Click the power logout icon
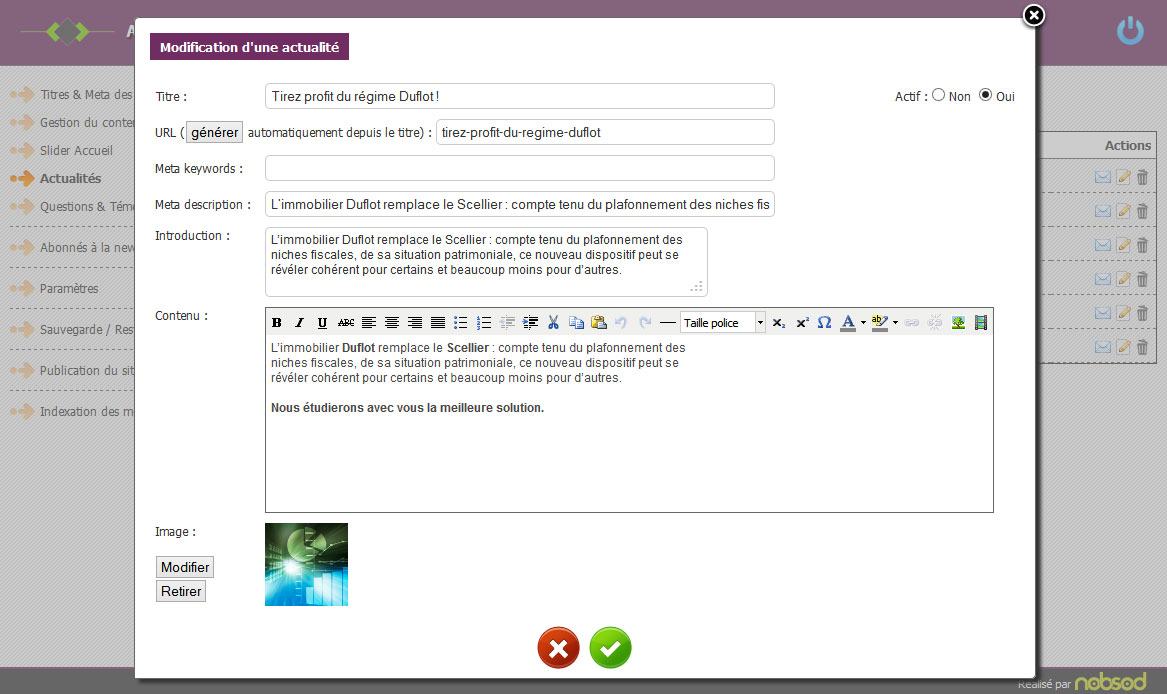This screenshot has width=1167, height=694. [1130, 31]
